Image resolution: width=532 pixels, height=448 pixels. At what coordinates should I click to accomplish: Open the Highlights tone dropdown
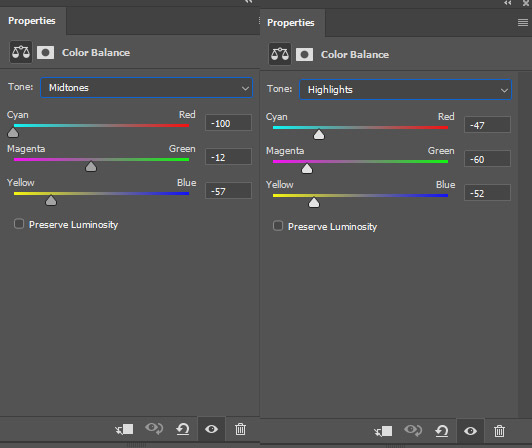405,90
